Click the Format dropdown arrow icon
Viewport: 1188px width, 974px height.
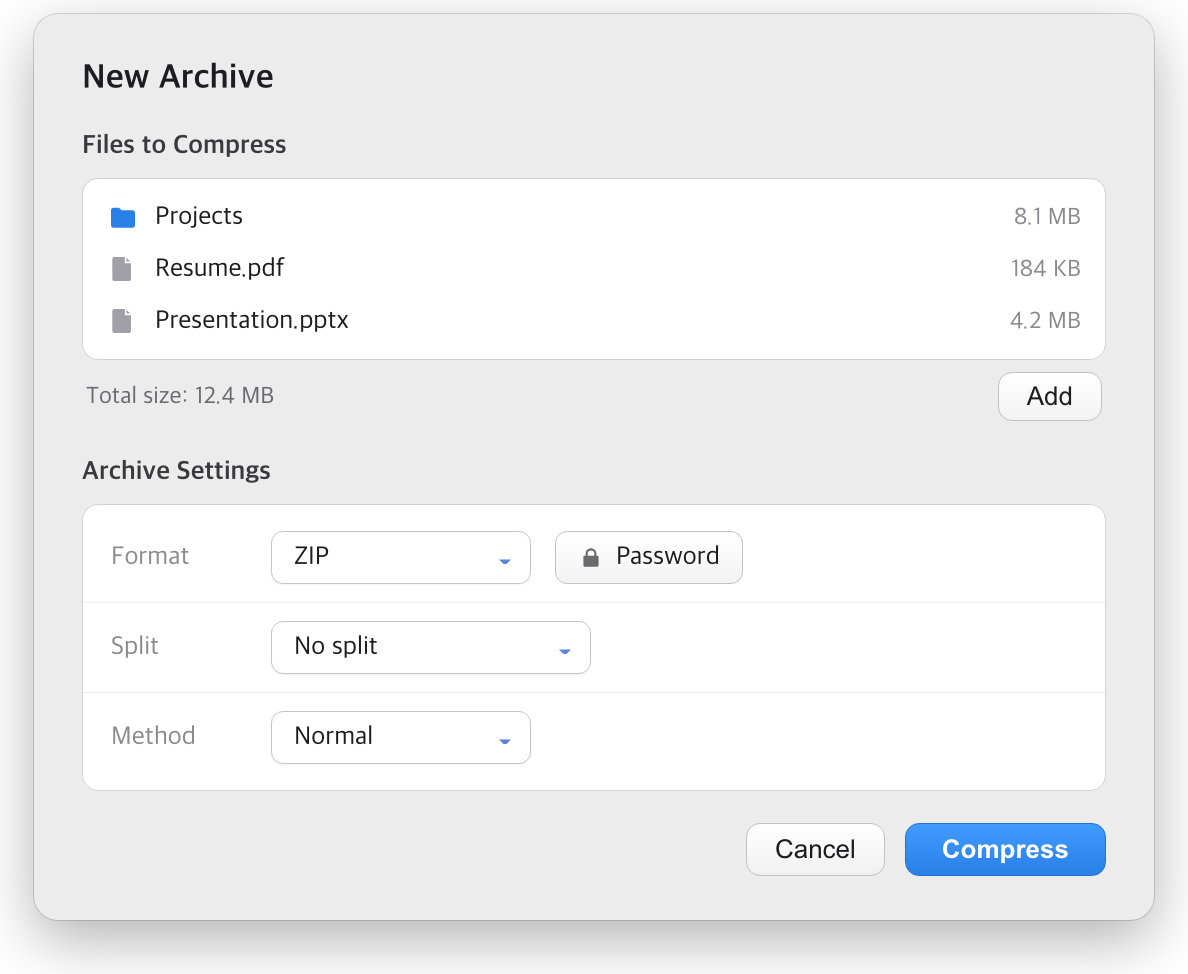[x=505, y=561]
